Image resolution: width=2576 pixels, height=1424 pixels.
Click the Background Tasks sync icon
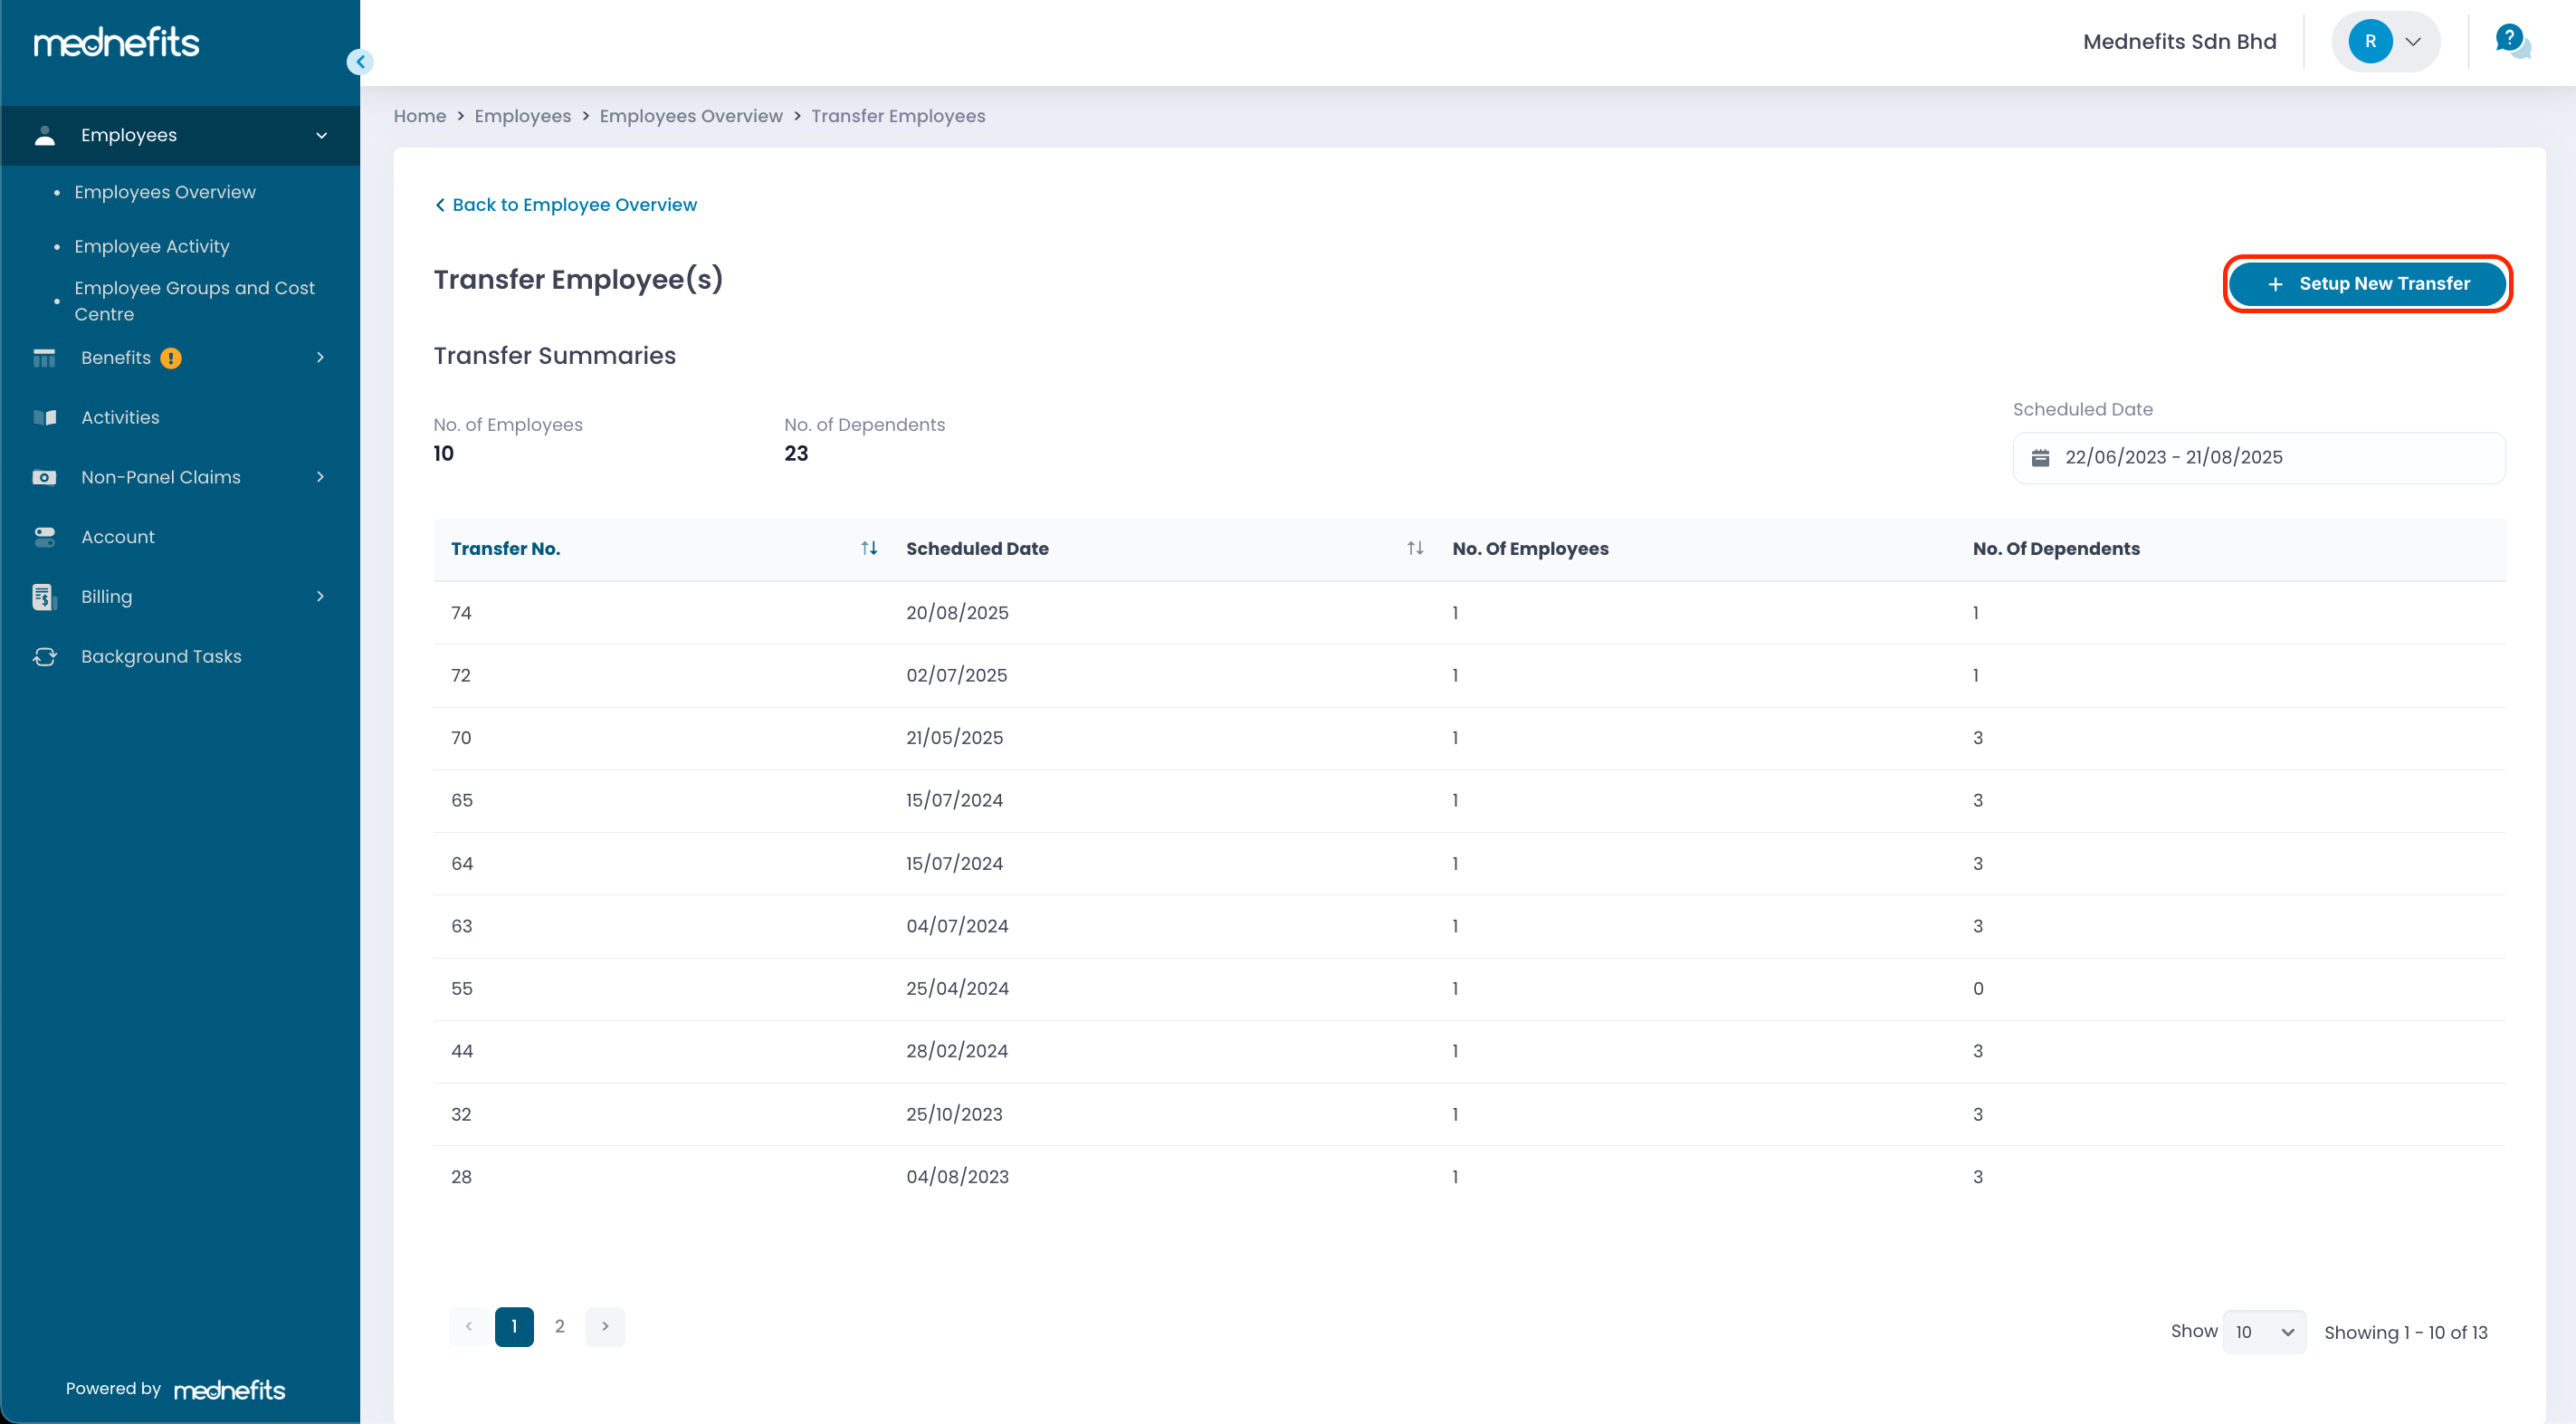click(44, 657)
